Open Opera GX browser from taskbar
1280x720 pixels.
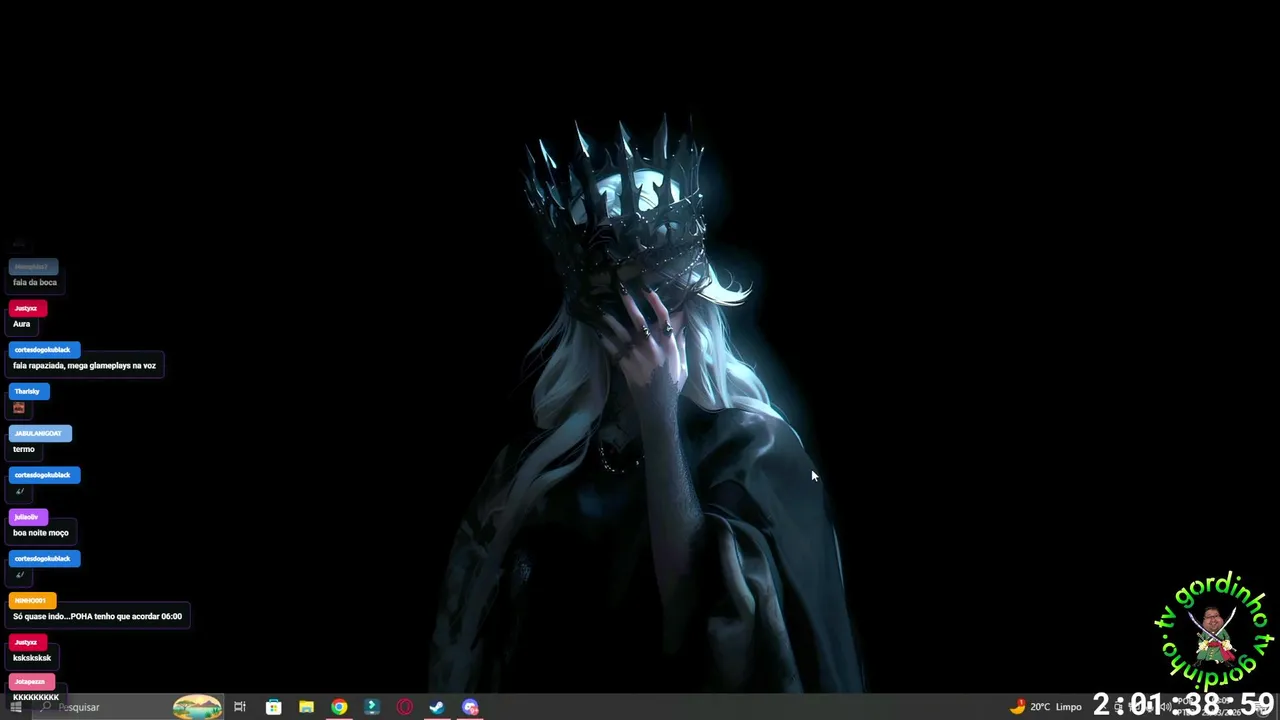point(405,707)
